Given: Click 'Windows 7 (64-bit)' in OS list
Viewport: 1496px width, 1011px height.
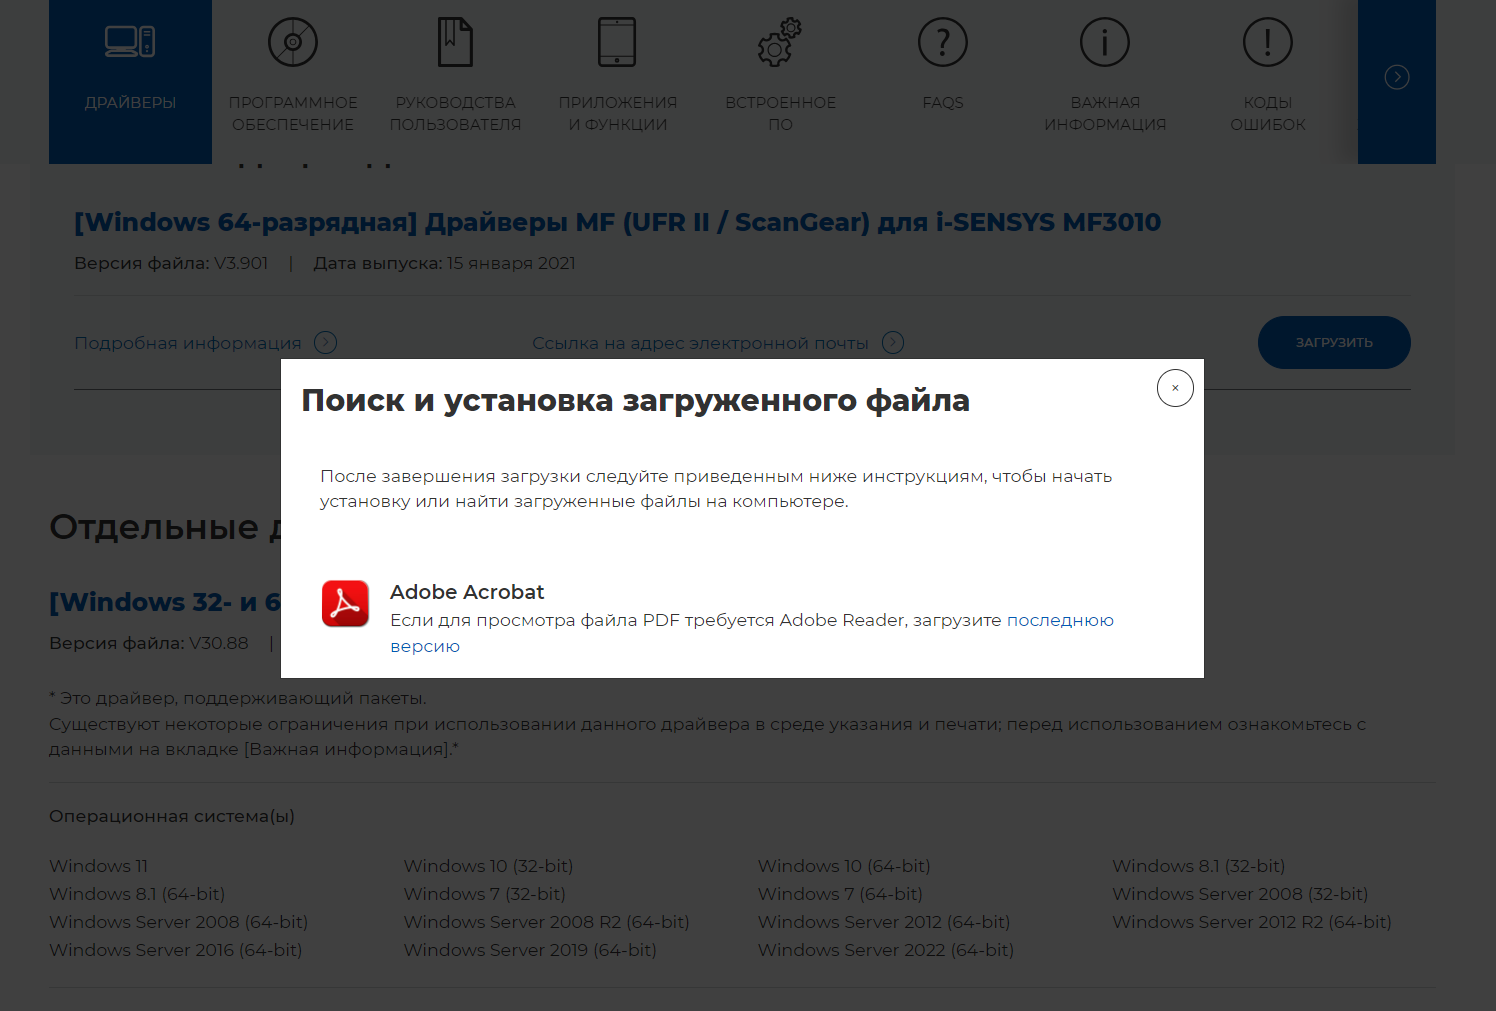Looking at the screenshot, I should (x=840, y=894).
